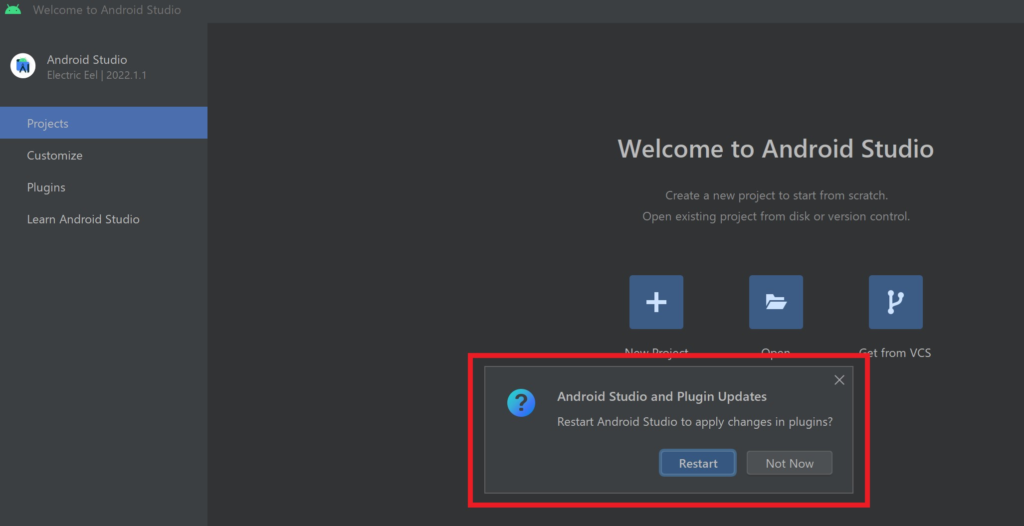Click the Get from VCS branch icon
This screenshot has width=1024, height=526.
click(895, 302)
